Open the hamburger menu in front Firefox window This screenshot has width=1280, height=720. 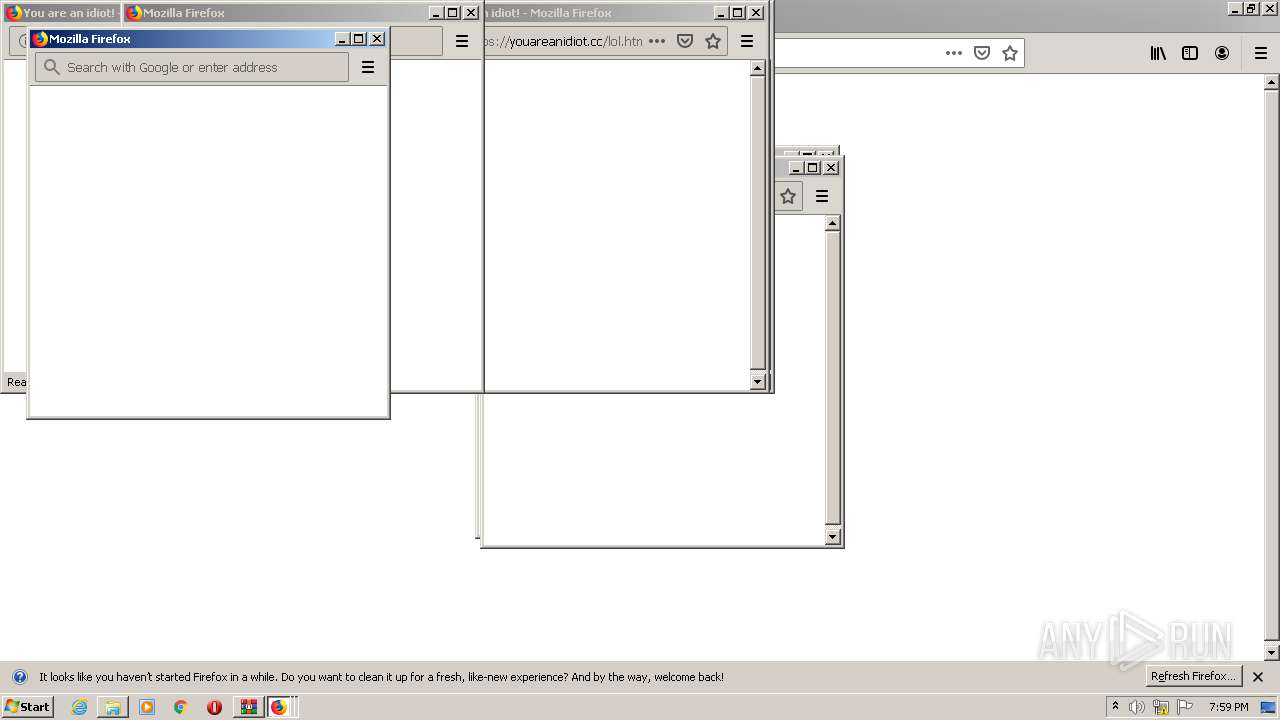click(x=368, y=67)
